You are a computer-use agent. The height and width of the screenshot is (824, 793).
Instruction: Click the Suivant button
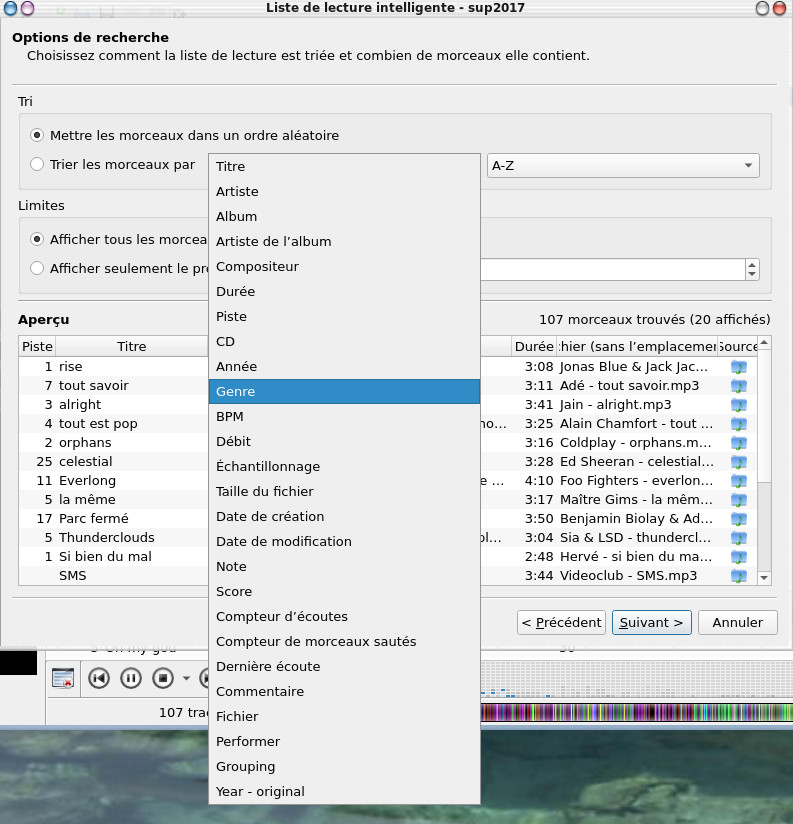(652, 622)
